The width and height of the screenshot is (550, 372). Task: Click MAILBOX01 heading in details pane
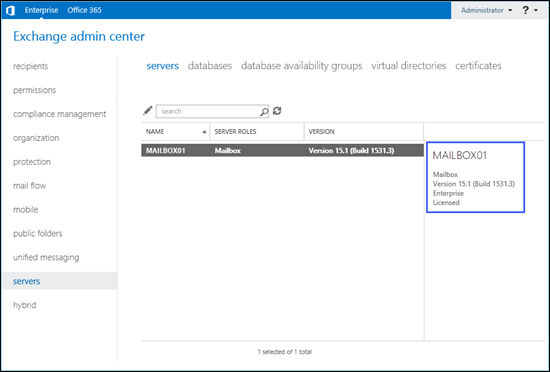(x=460, y=155)
